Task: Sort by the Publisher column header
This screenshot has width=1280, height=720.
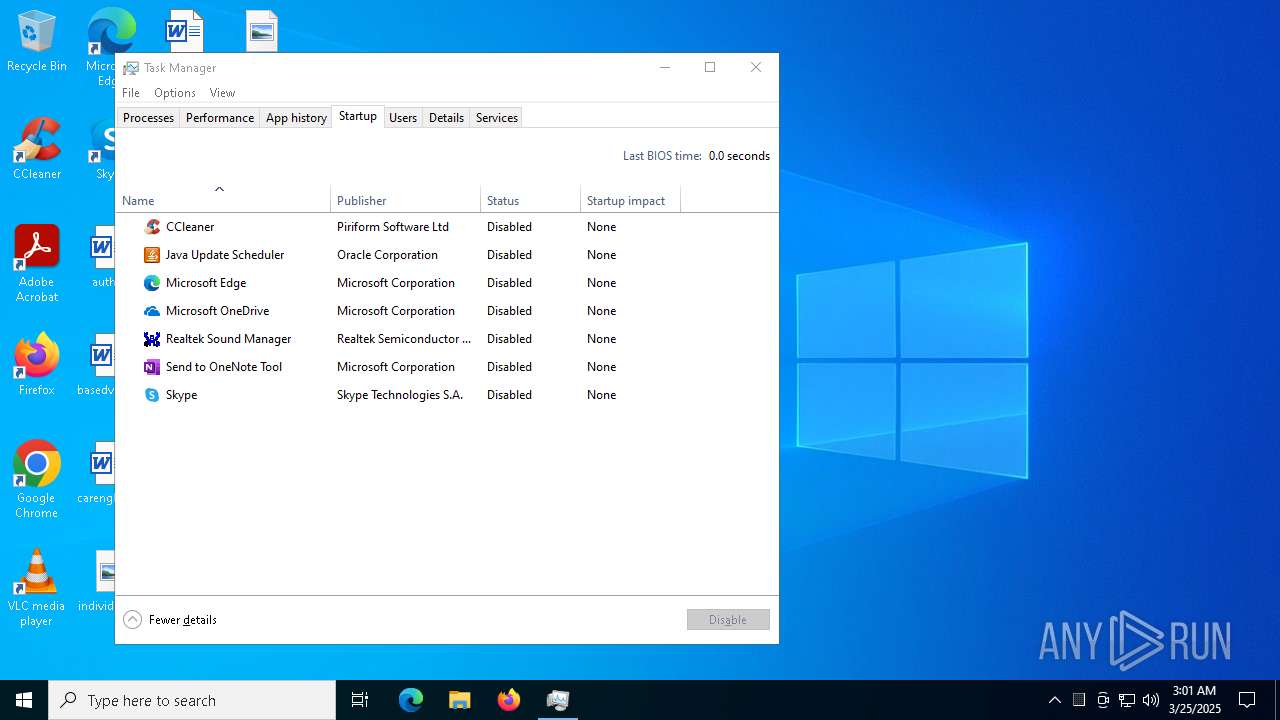Action: point(405,199)
